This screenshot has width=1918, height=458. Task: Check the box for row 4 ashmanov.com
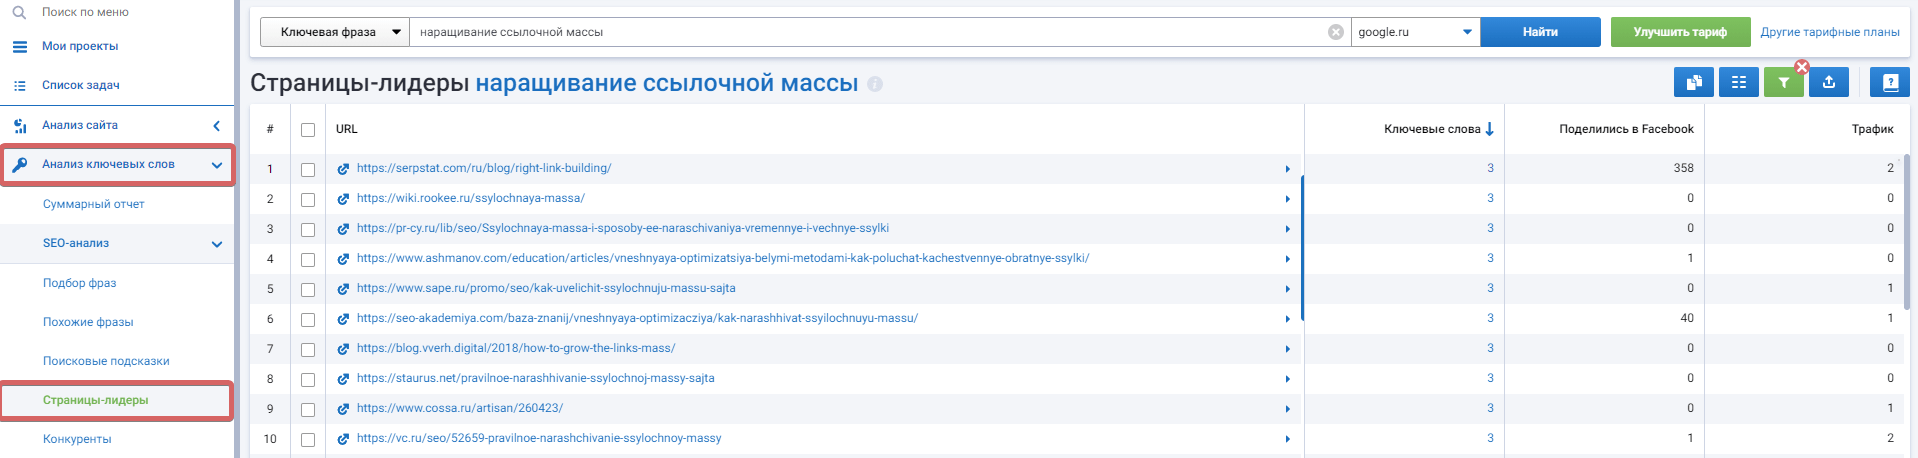coord(308,260)
